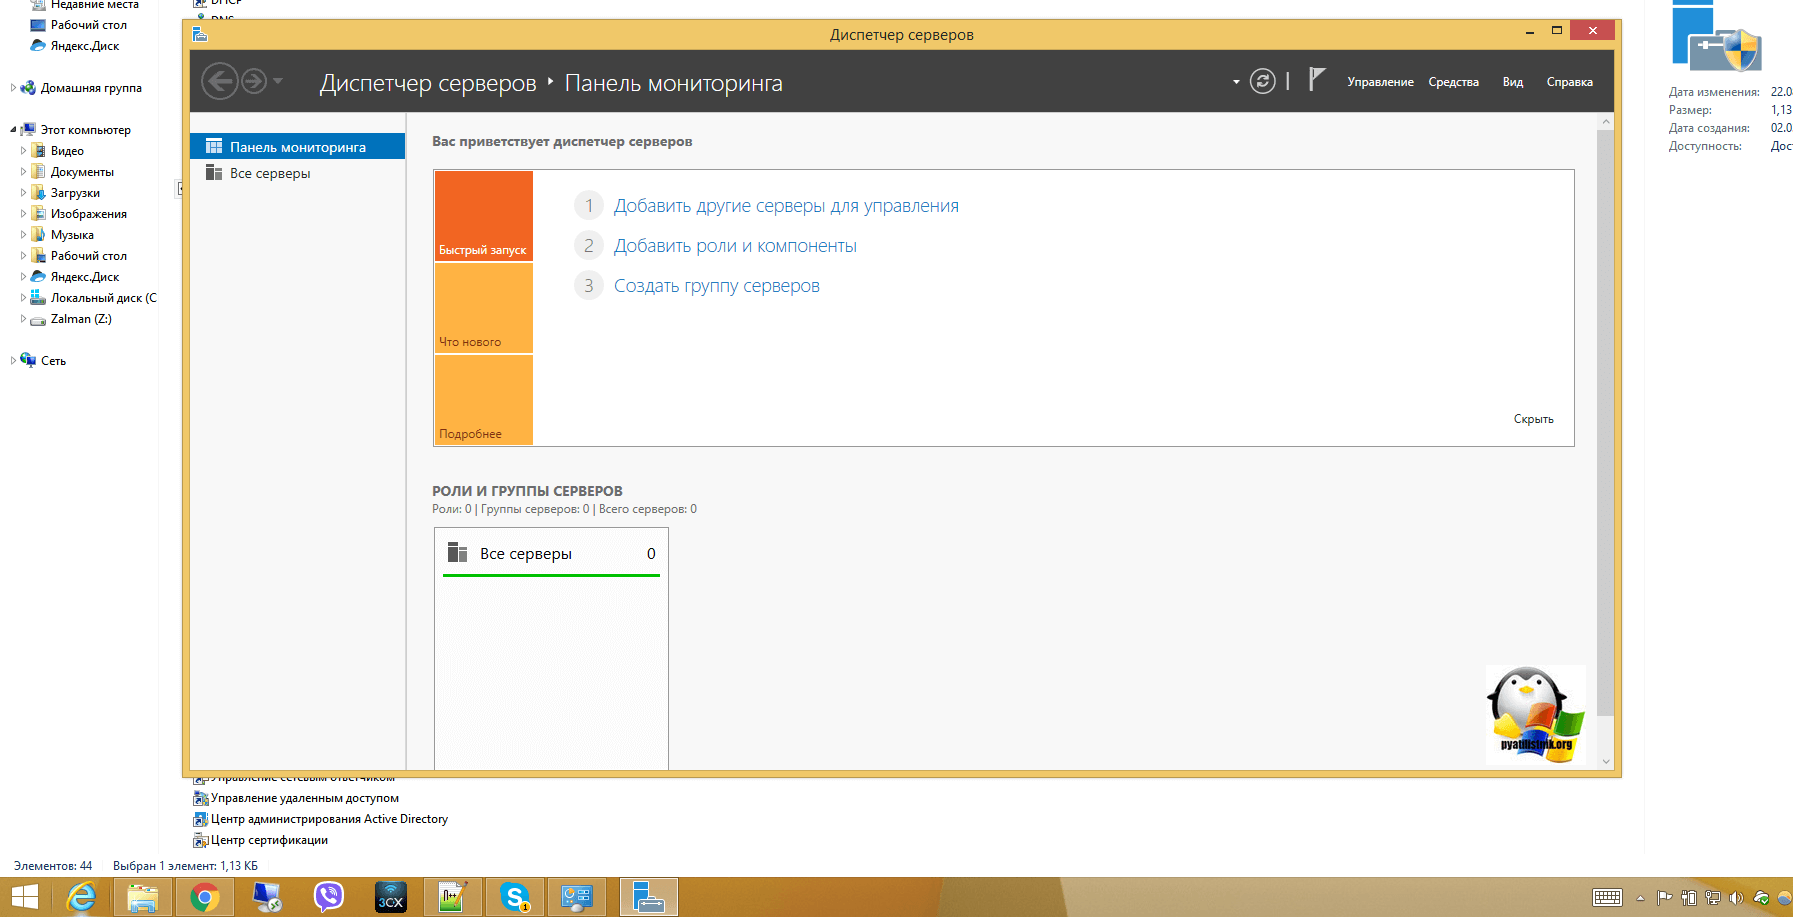Open Google Chrome from the taskbar
Screen dimensions: 1793x917
tap(205, 897)
